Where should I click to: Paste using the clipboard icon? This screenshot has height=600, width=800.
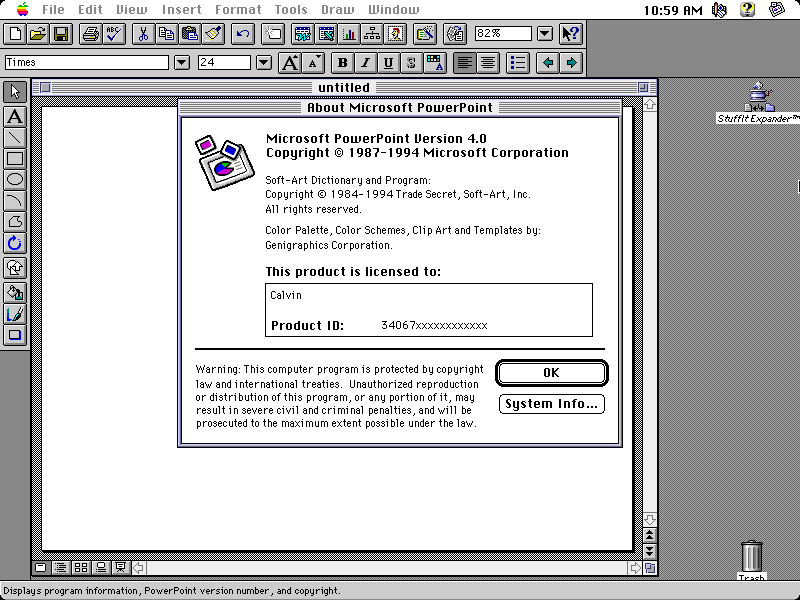point(189,34)
